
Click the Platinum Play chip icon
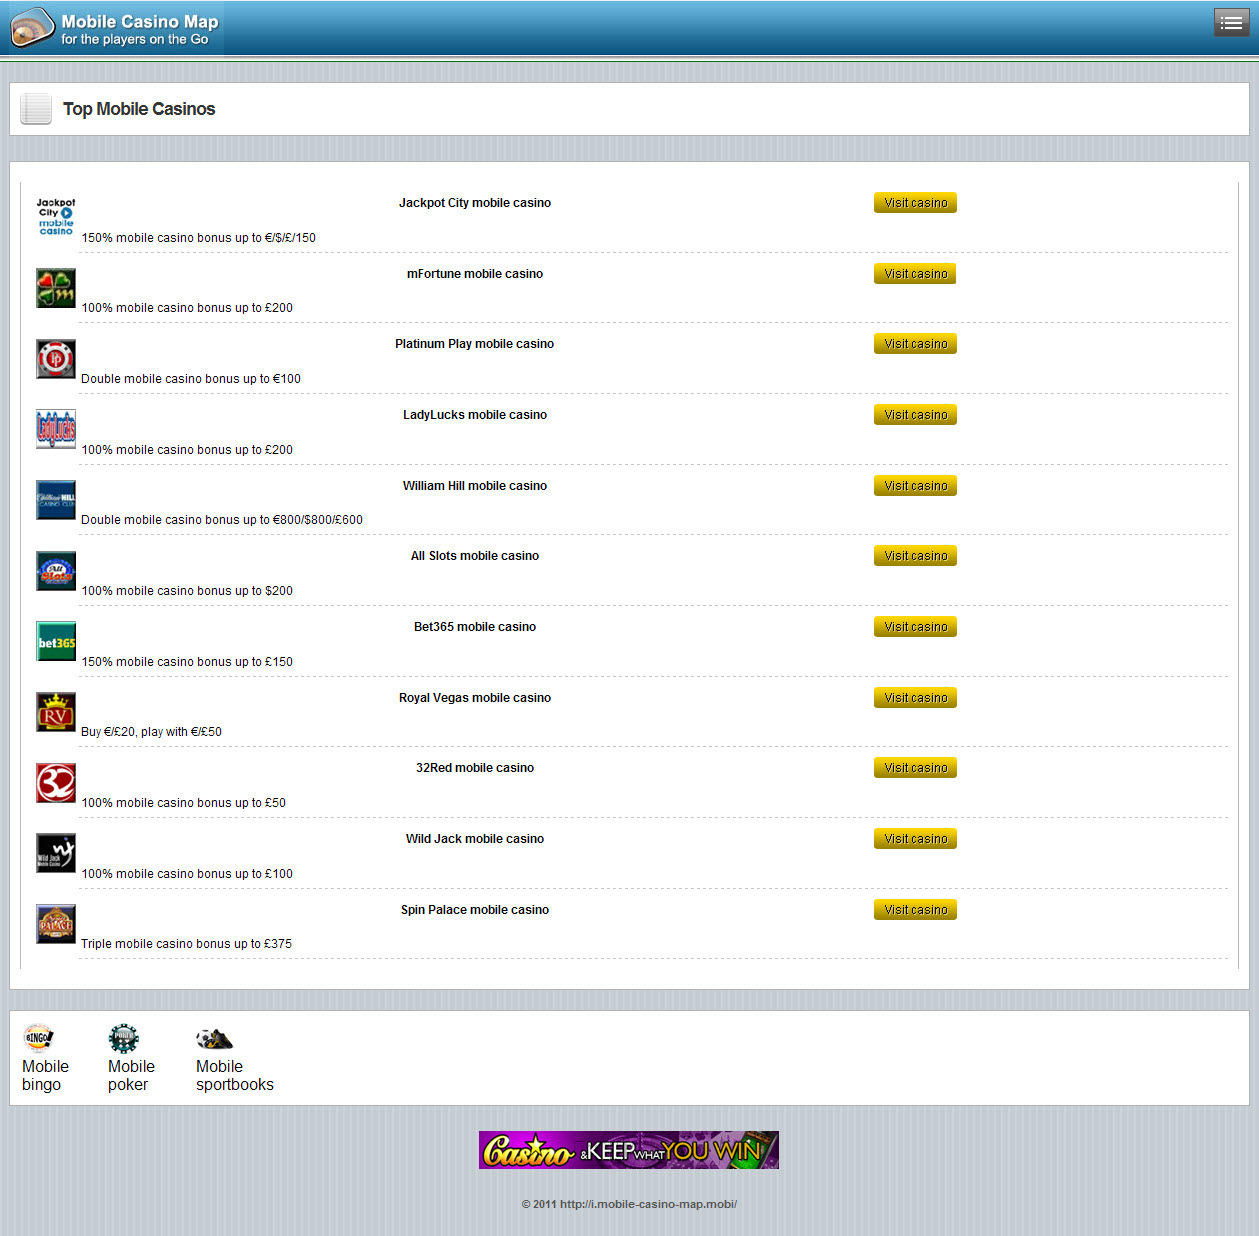pos(56,359)
